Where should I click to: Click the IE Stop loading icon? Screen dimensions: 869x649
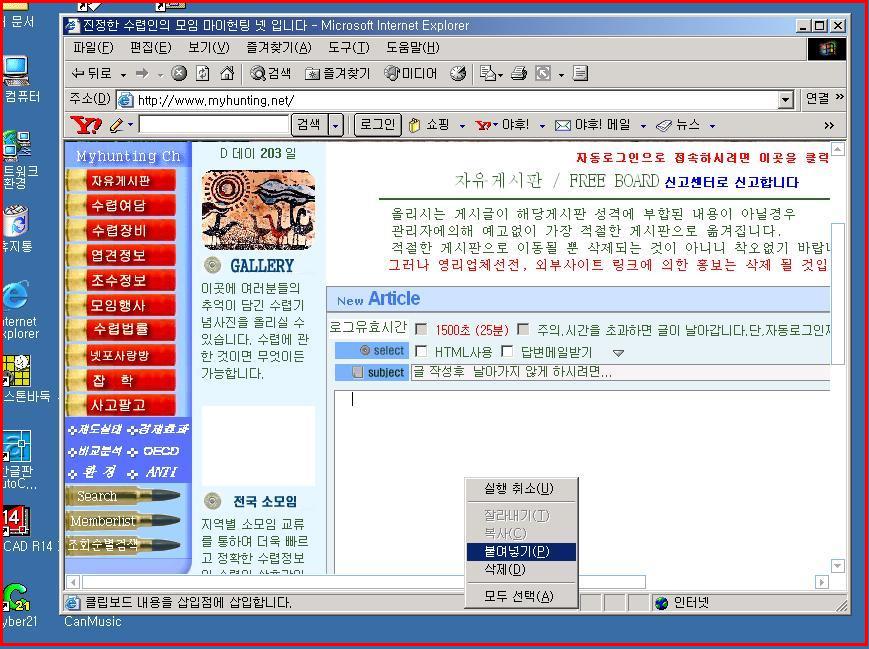[179, 73]
